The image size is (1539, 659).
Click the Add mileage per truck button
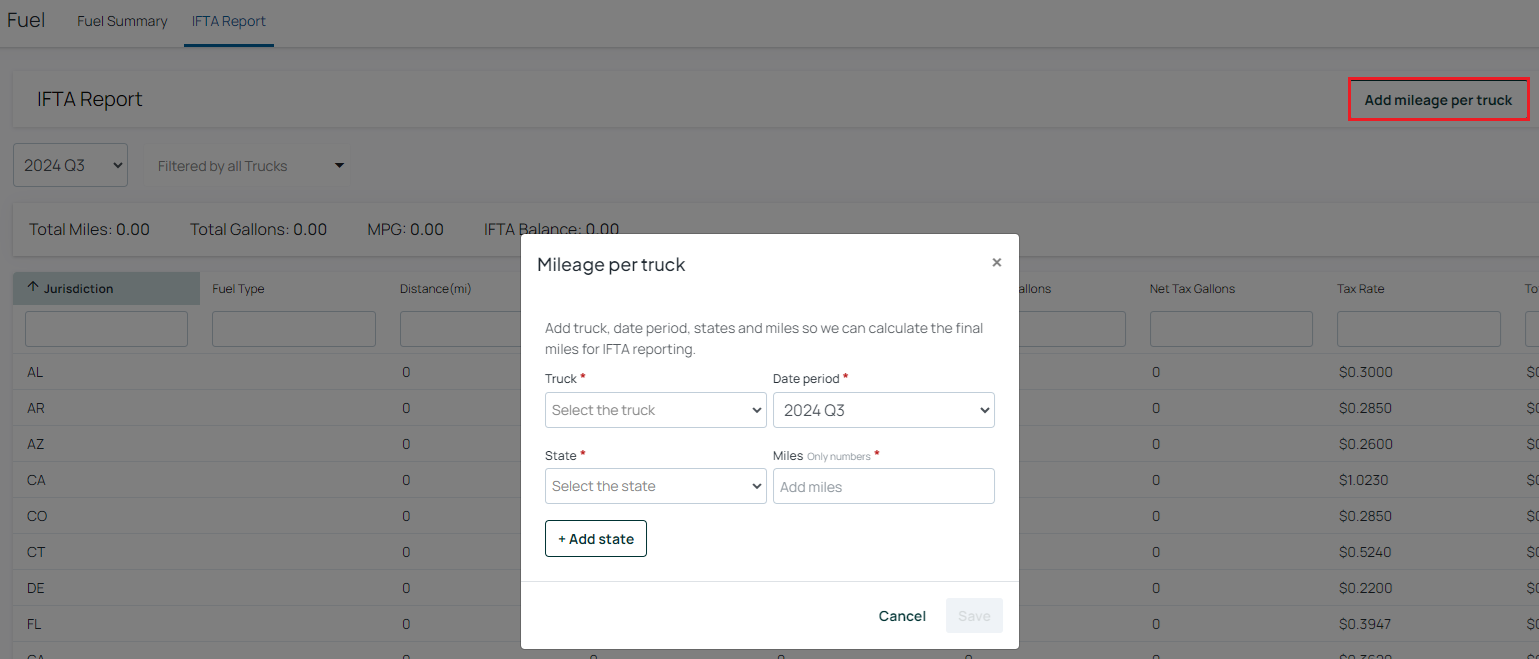pos(1438,100)
